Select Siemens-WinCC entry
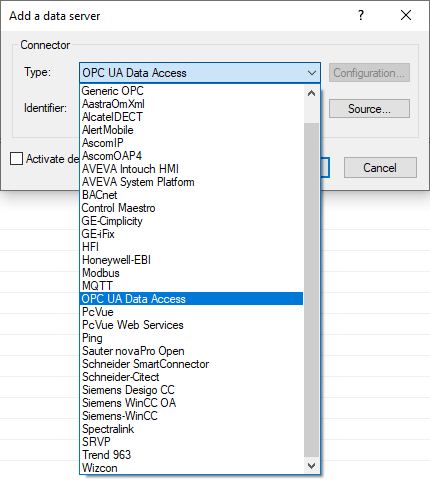The image size is (430, 481). [192, 416]
